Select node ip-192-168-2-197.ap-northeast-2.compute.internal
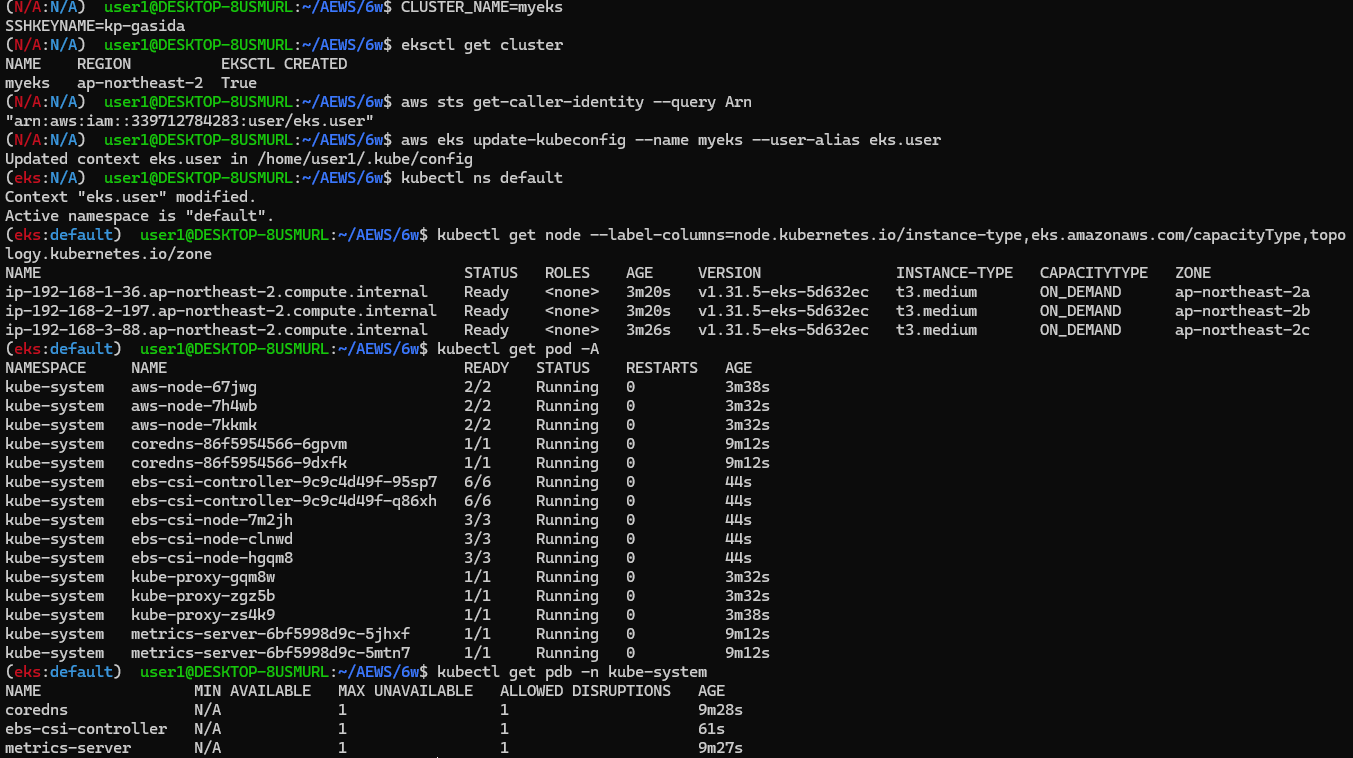Viewport: 1353px width, 758px height. pyautogui.click(x=221, y=311)
